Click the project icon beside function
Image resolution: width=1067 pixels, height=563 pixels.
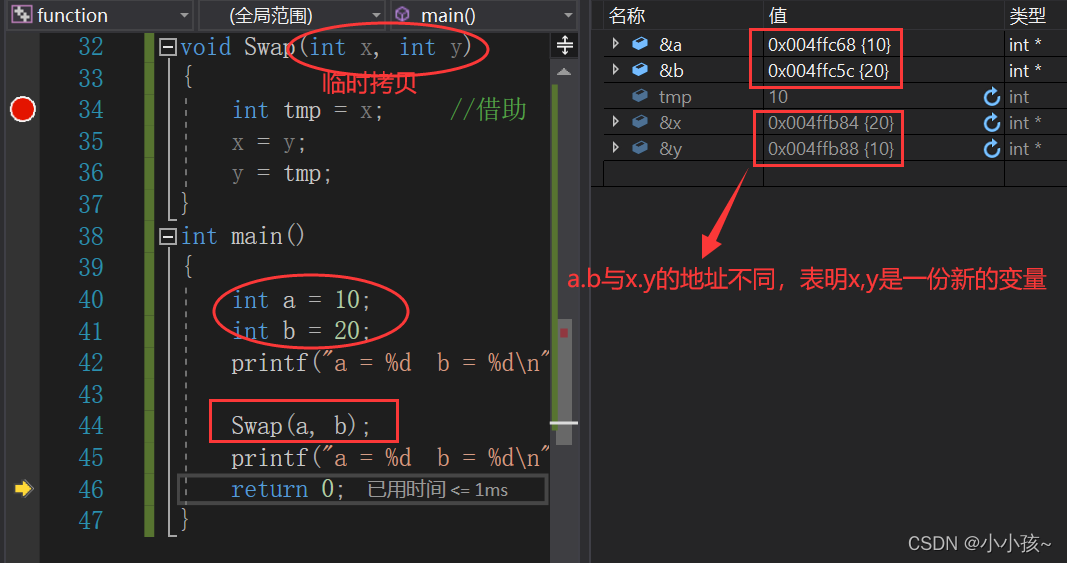22,14
